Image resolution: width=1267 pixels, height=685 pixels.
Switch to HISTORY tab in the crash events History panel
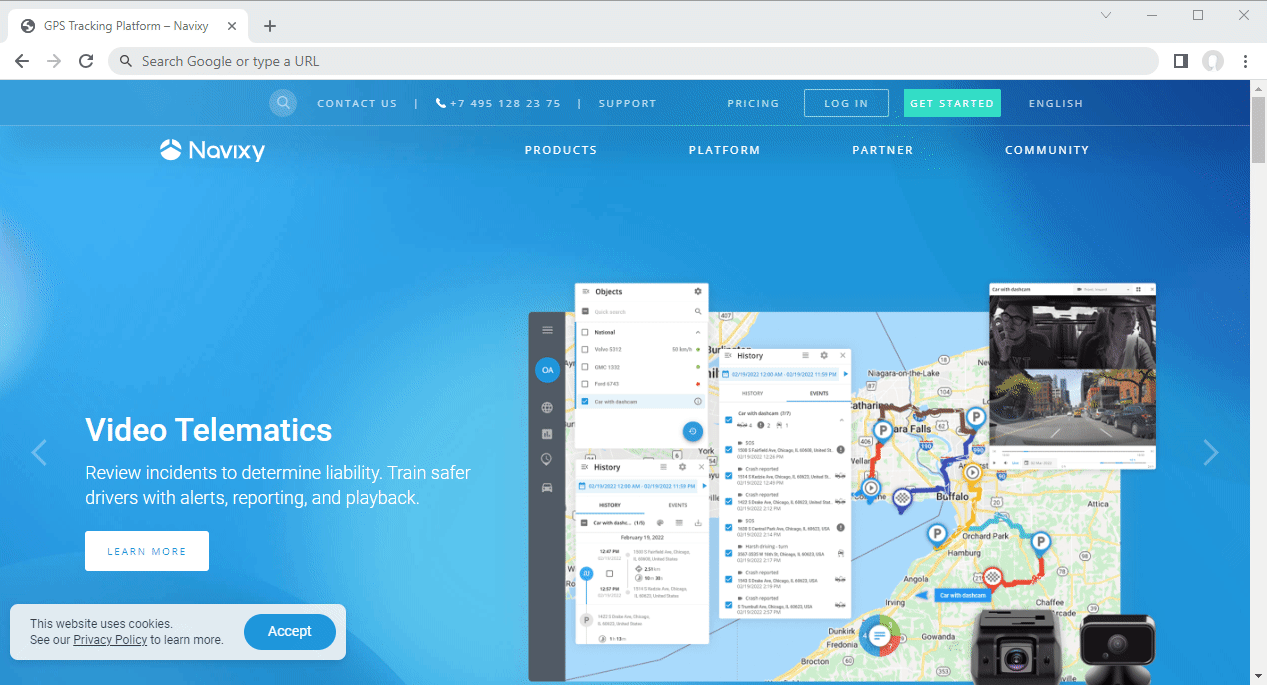(x=752, y=393)
